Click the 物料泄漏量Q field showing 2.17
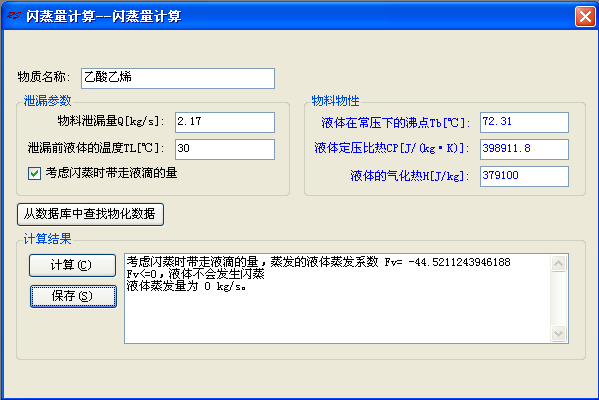This screenshot has height=400, width=599. point(225,122)
